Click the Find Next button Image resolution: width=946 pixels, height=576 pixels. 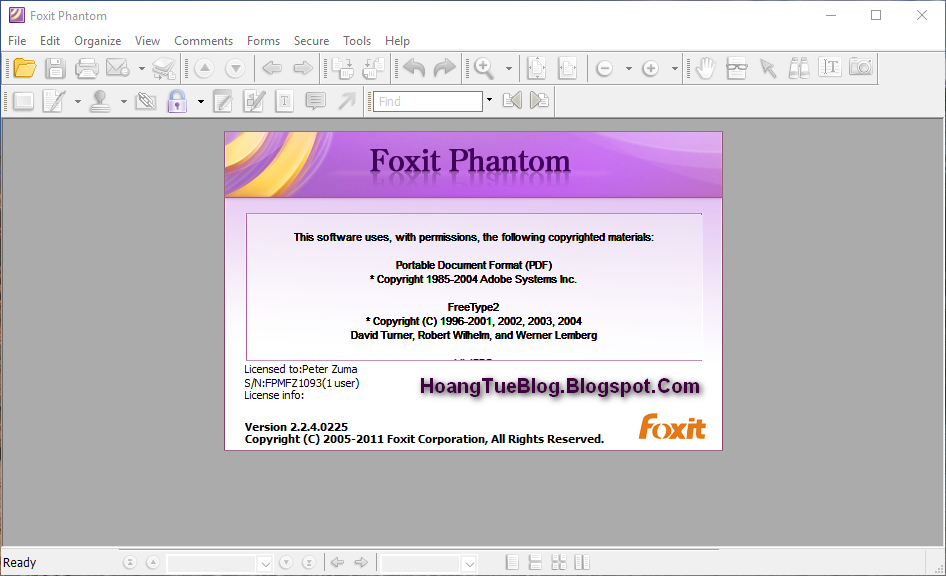click(x=538, y=100)
